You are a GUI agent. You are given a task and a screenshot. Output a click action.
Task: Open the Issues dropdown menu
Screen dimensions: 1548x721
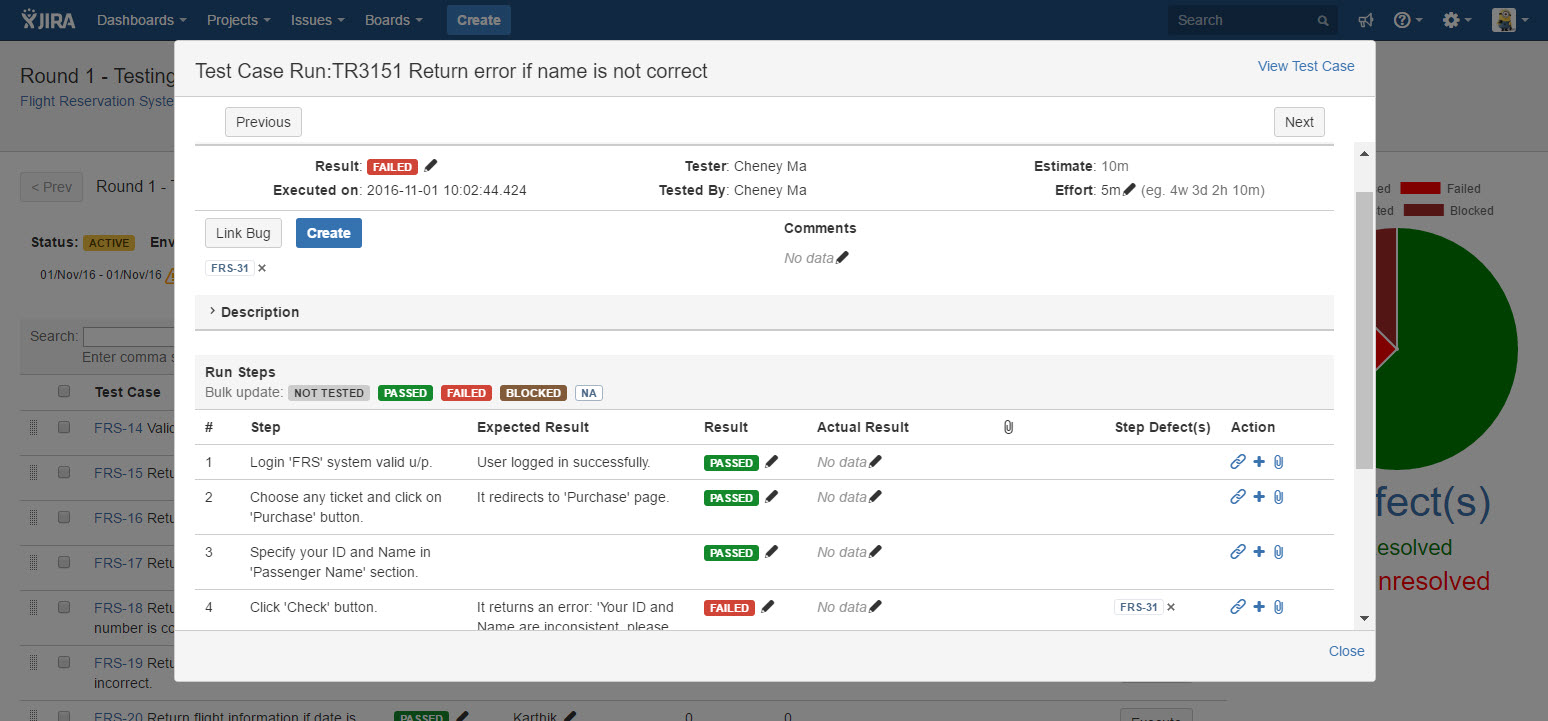(317, 20)
